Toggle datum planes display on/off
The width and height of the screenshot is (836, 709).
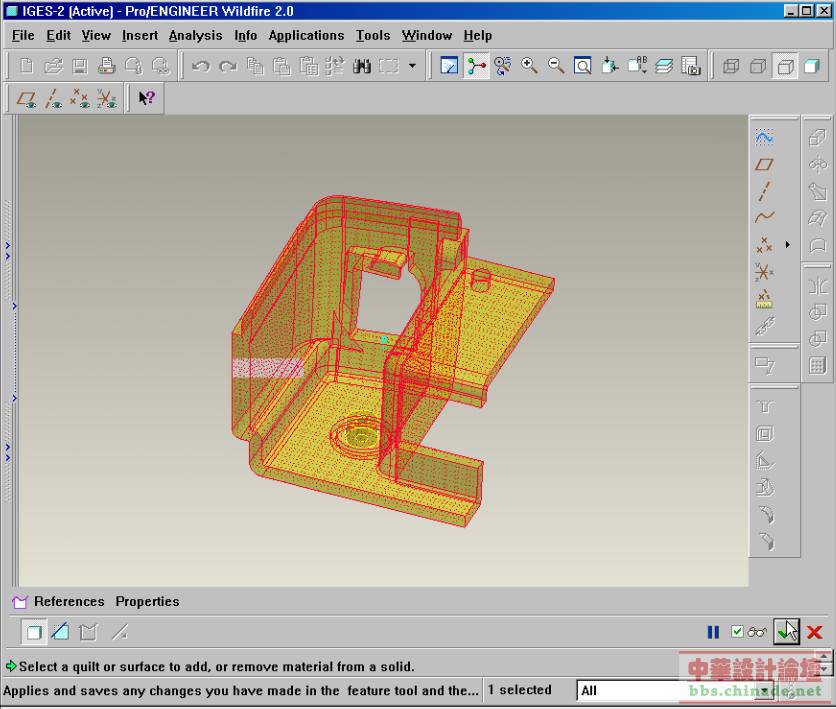(x=27, y=99)
